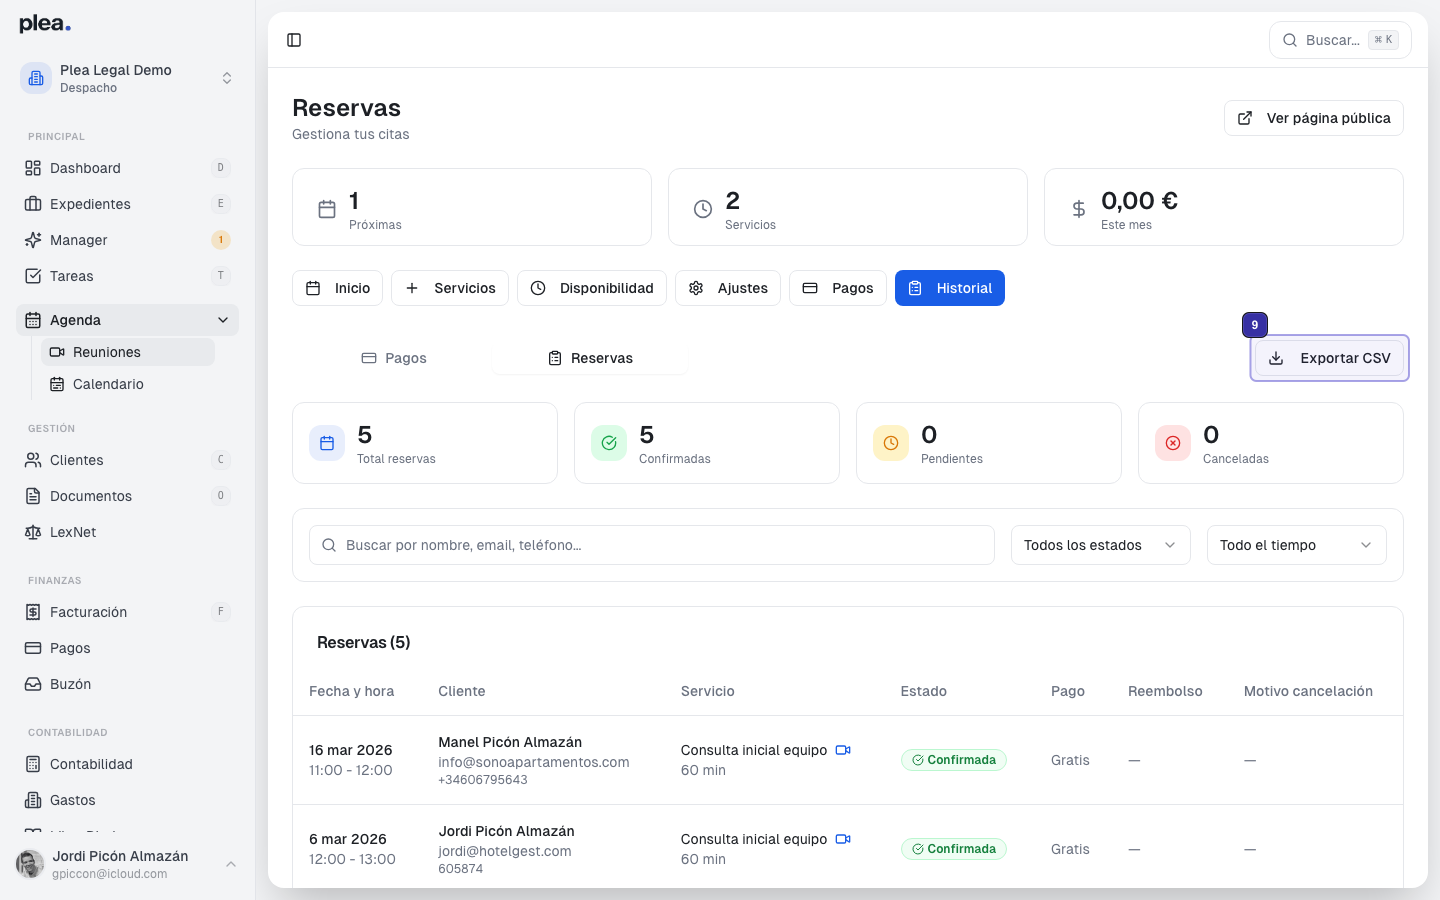Screen dimensions: 1440x900
Task: Click phone +34606795643
Action: click(483, 780)
